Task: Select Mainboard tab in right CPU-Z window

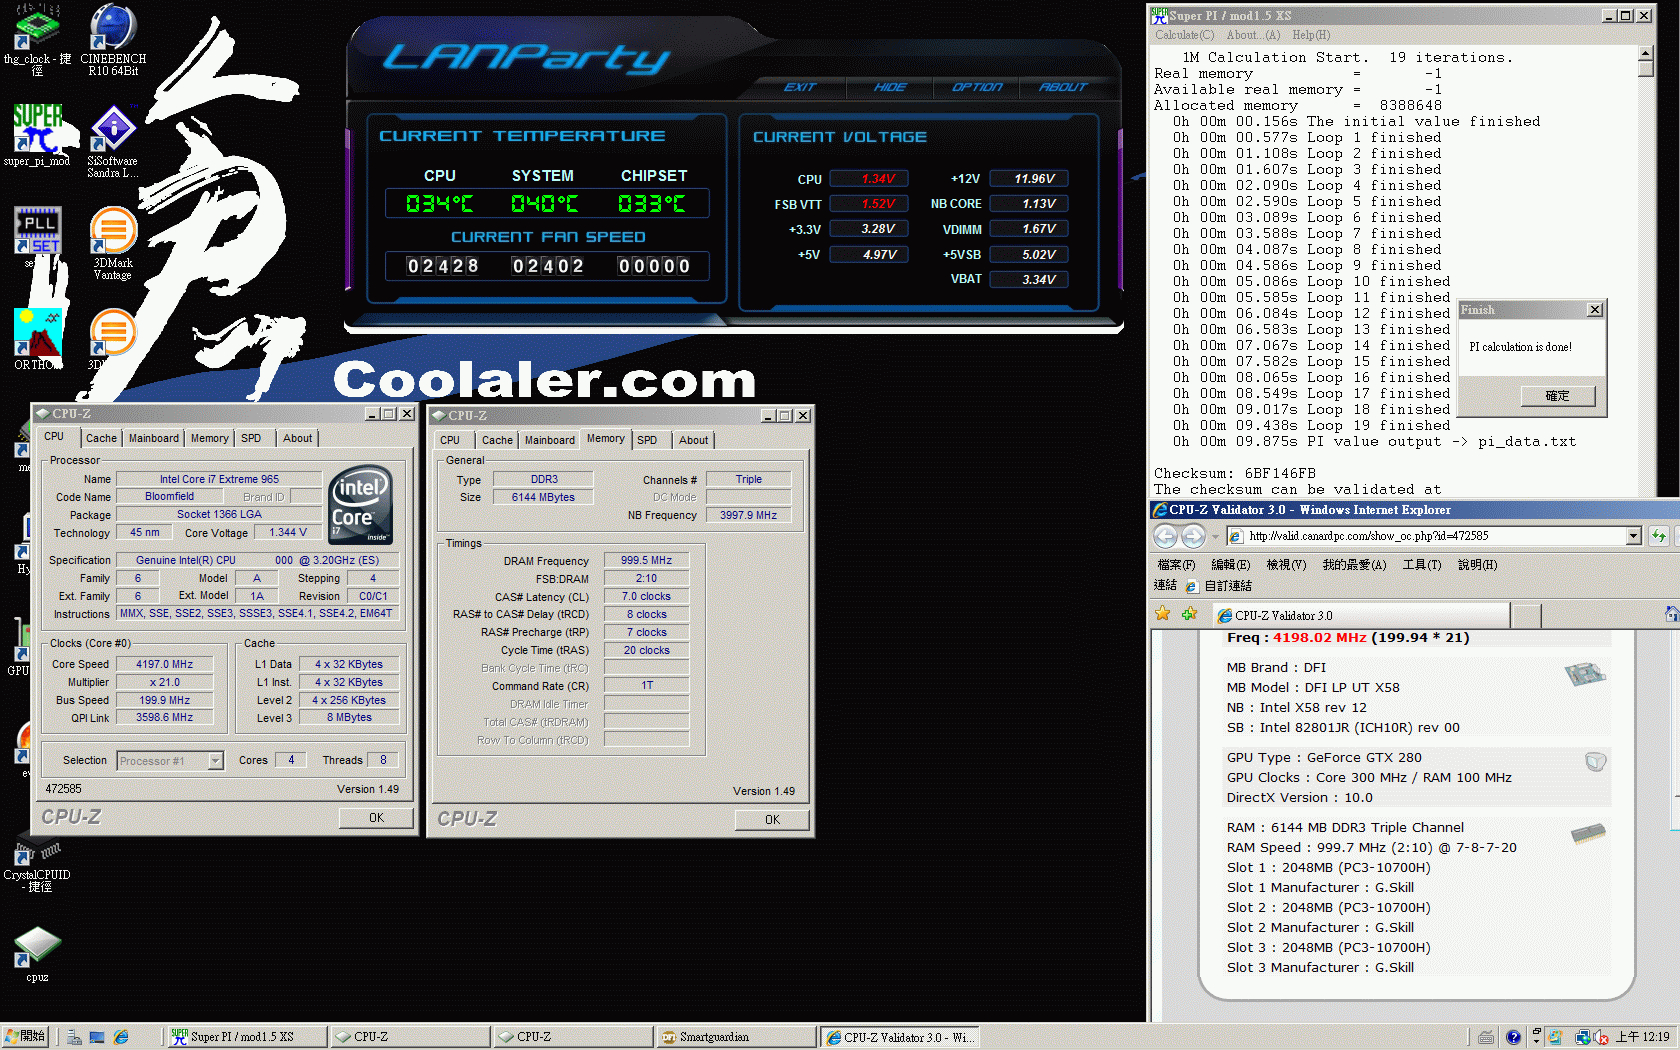Action: [x=549, y=440]
